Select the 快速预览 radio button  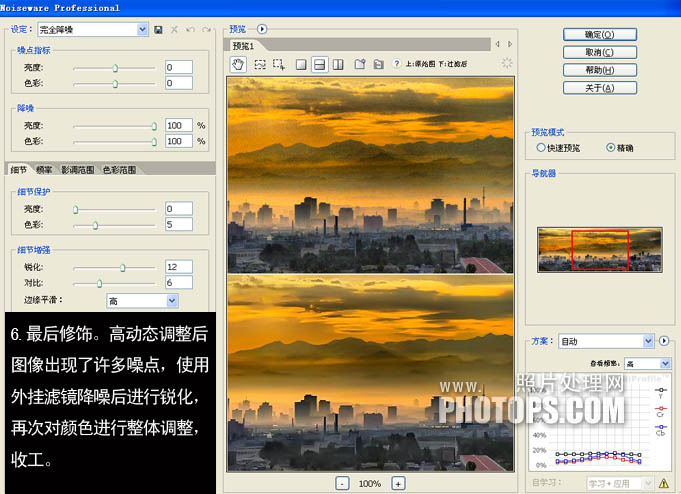click(x=541, y=147)
